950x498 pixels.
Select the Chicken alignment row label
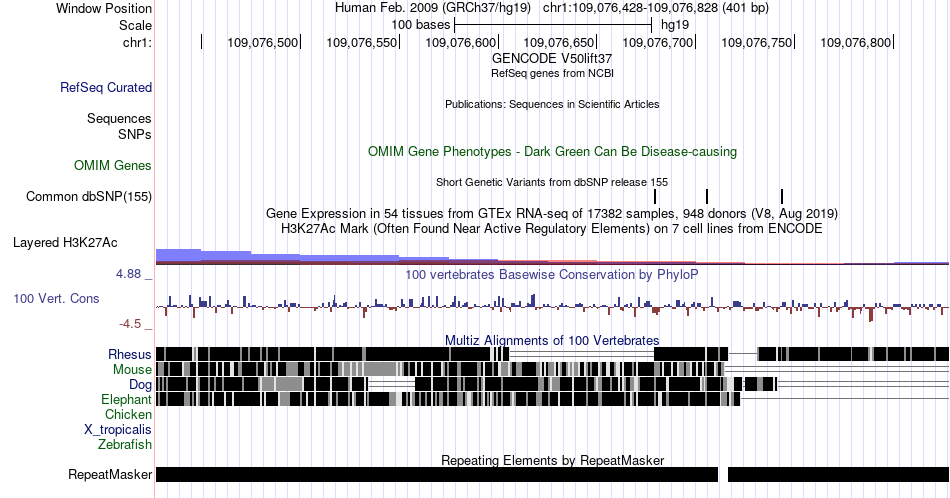(x=128, y=414)
